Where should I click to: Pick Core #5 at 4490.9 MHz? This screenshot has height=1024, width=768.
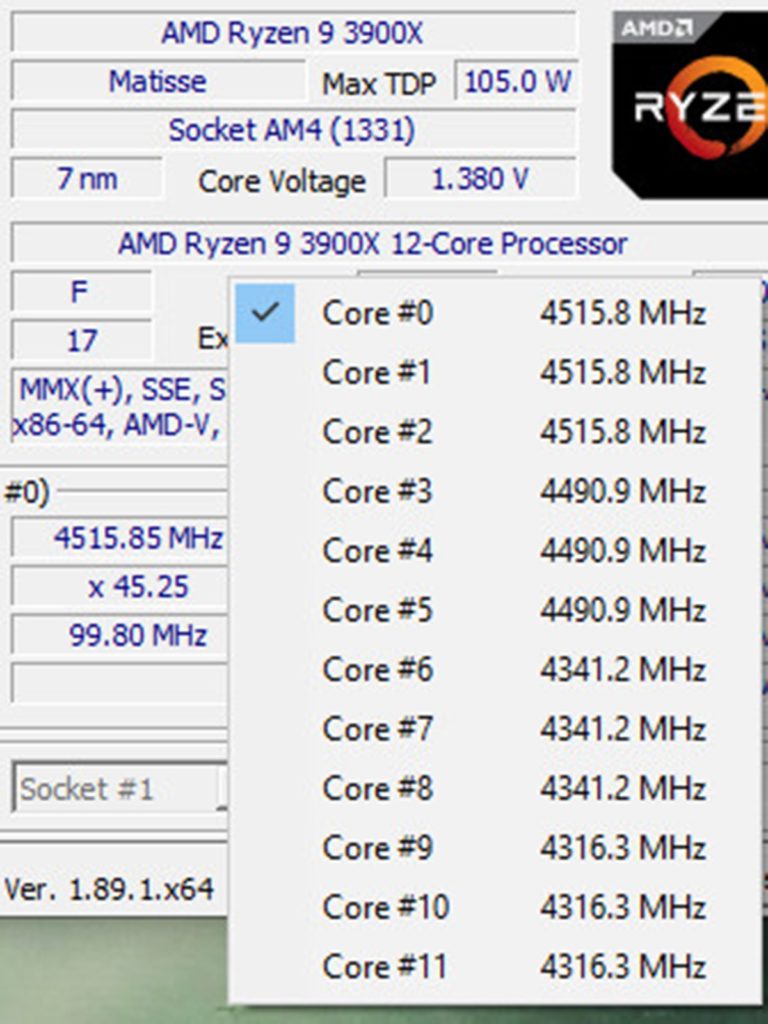click(x=494, y=610)
